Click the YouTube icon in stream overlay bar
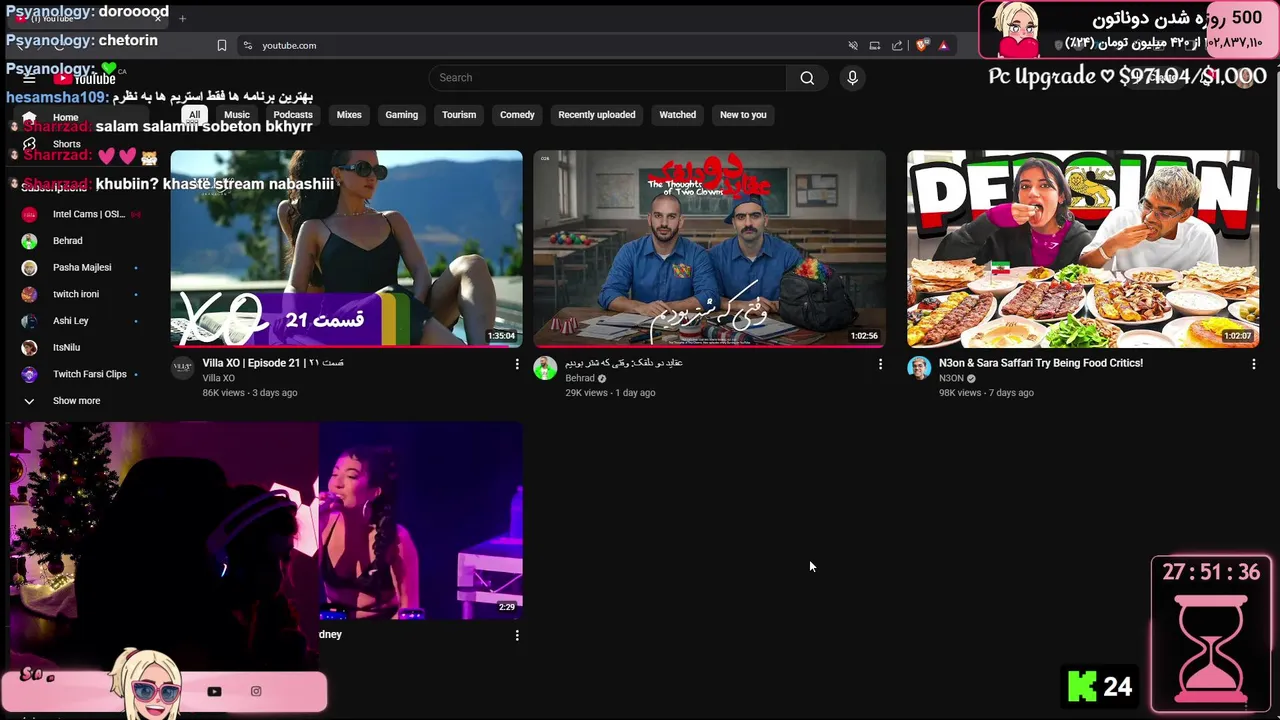 [x=214, y=691]
